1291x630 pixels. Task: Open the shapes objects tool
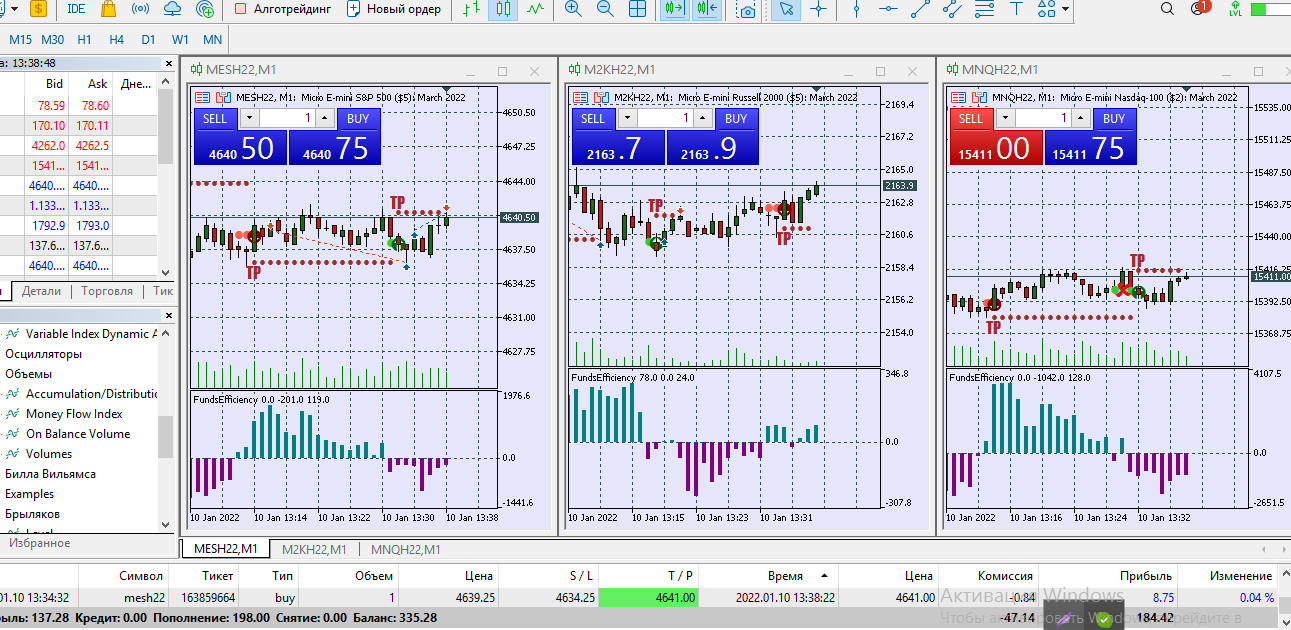pos(1046,9)
